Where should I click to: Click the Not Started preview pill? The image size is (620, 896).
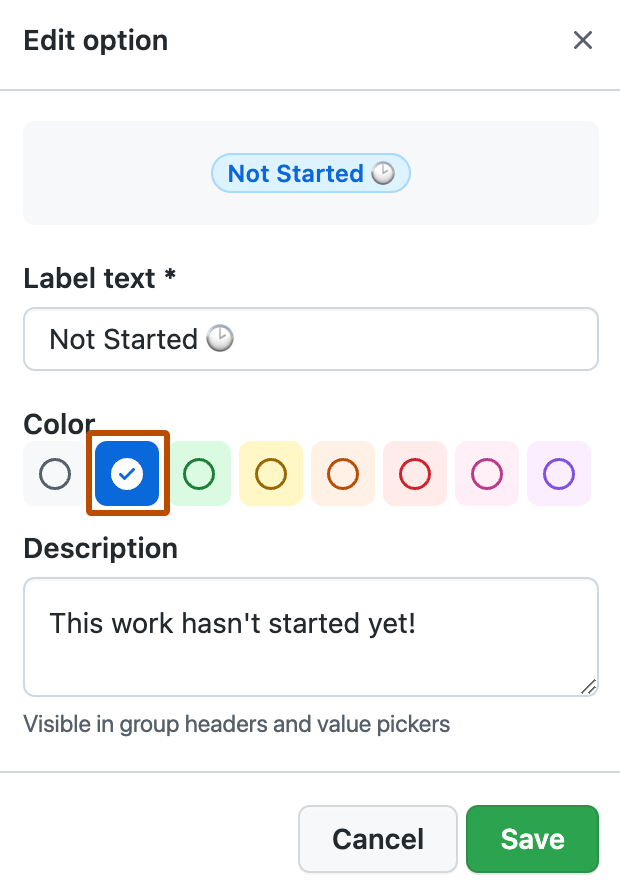click(x=310, y=173)
